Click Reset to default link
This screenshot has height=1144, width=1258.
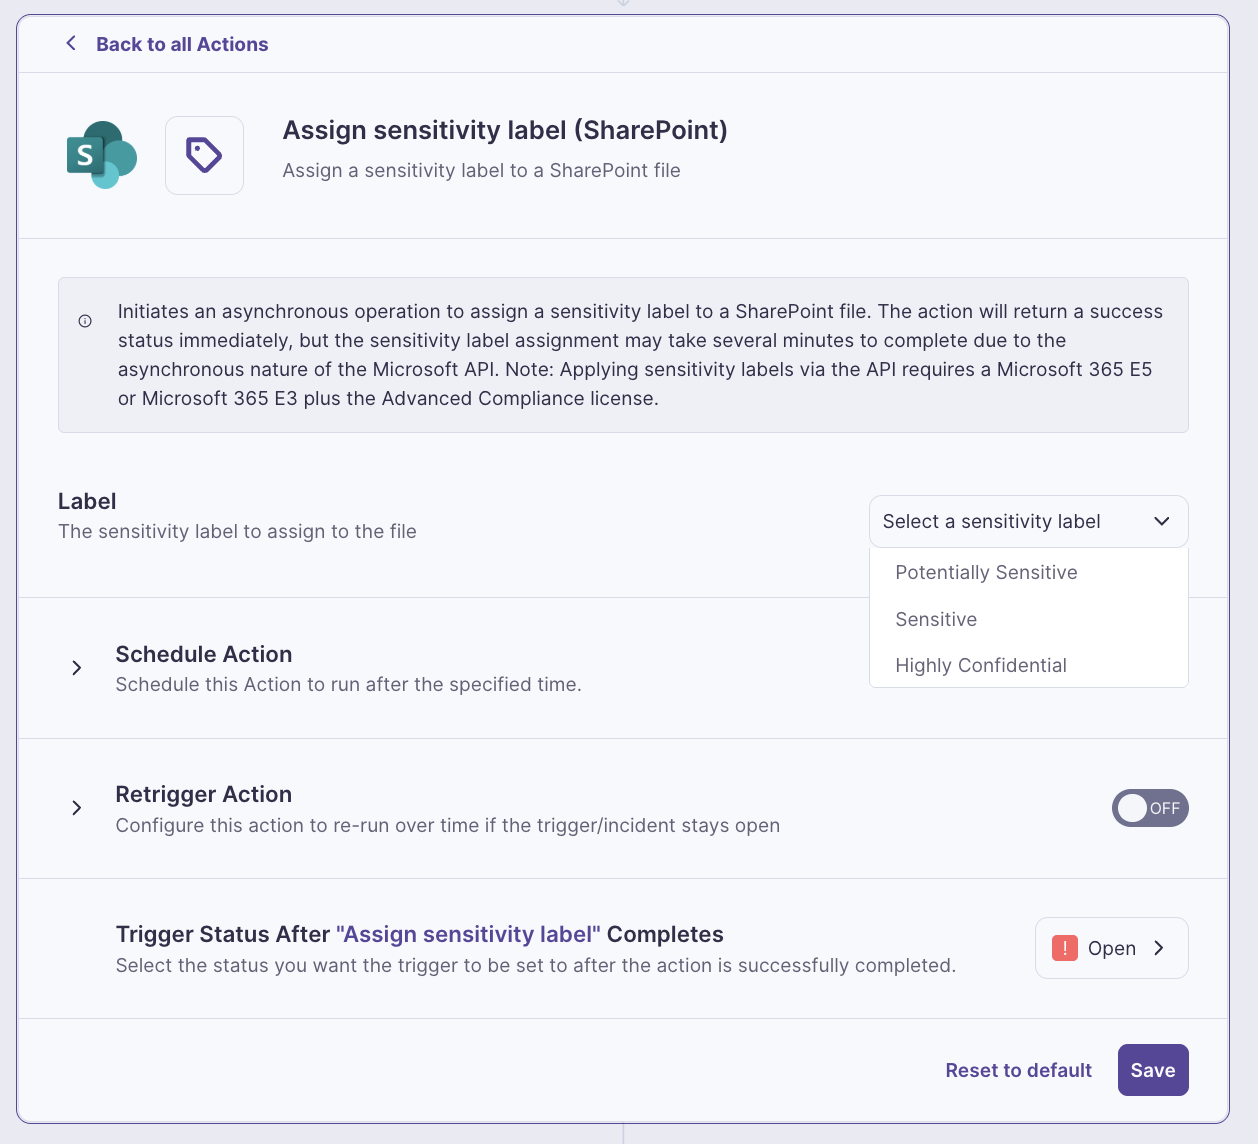[1018, 1070]
